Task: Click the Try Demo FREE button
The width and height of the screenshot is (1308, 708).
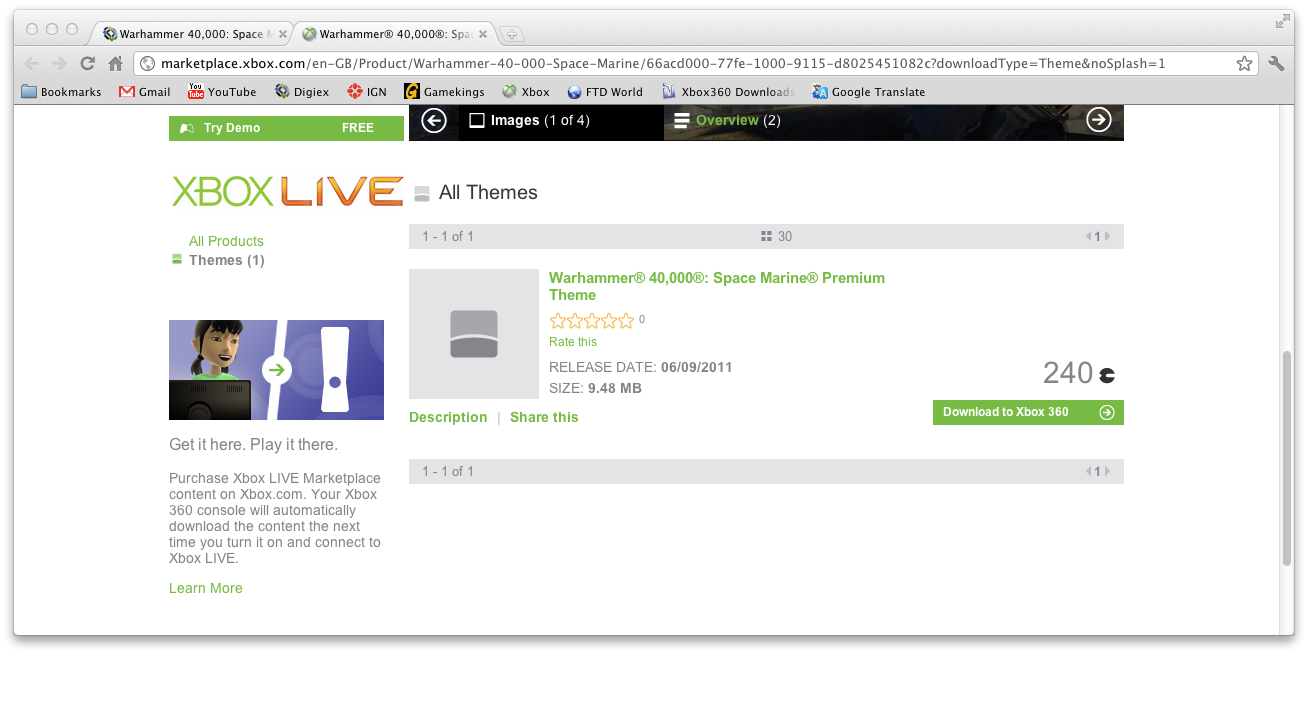Action: [286, 128]
